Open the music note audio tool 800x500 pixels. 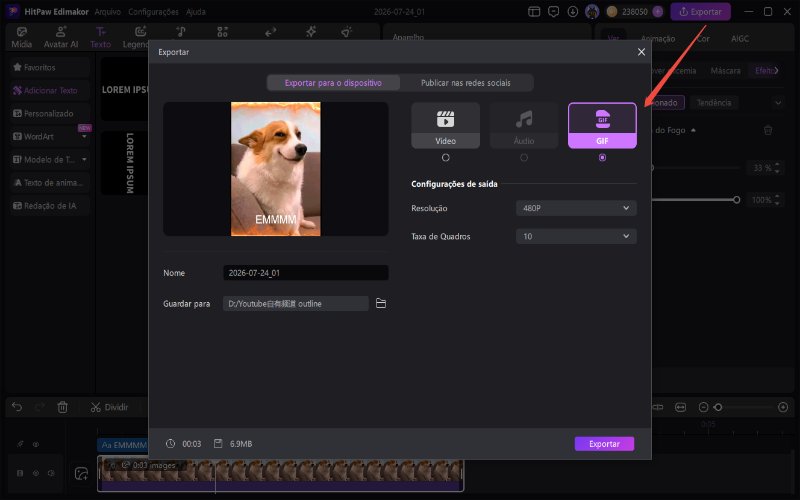(181, 32)
